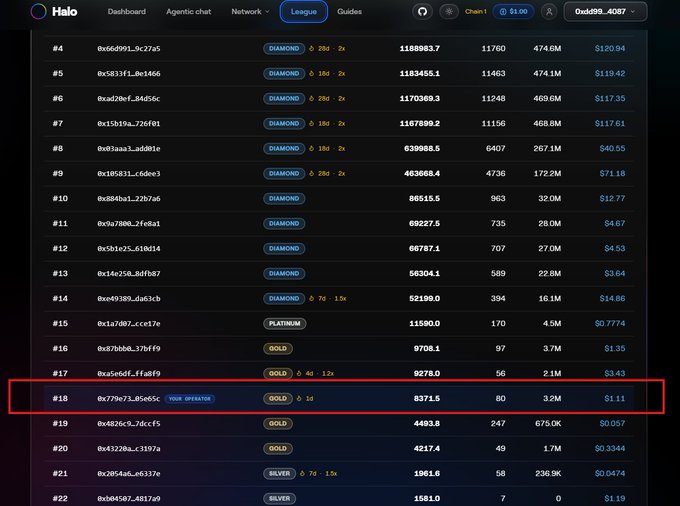Image resolution: width=680 pixels, height=506 pixels.
Task: Select address 0x105831...c6dee3
Action: click(129, 173)
